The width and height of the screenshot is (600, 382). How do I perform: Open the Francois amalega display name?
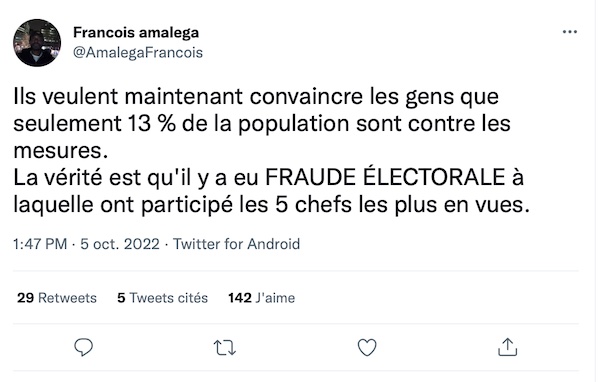(x=136, y=33)
